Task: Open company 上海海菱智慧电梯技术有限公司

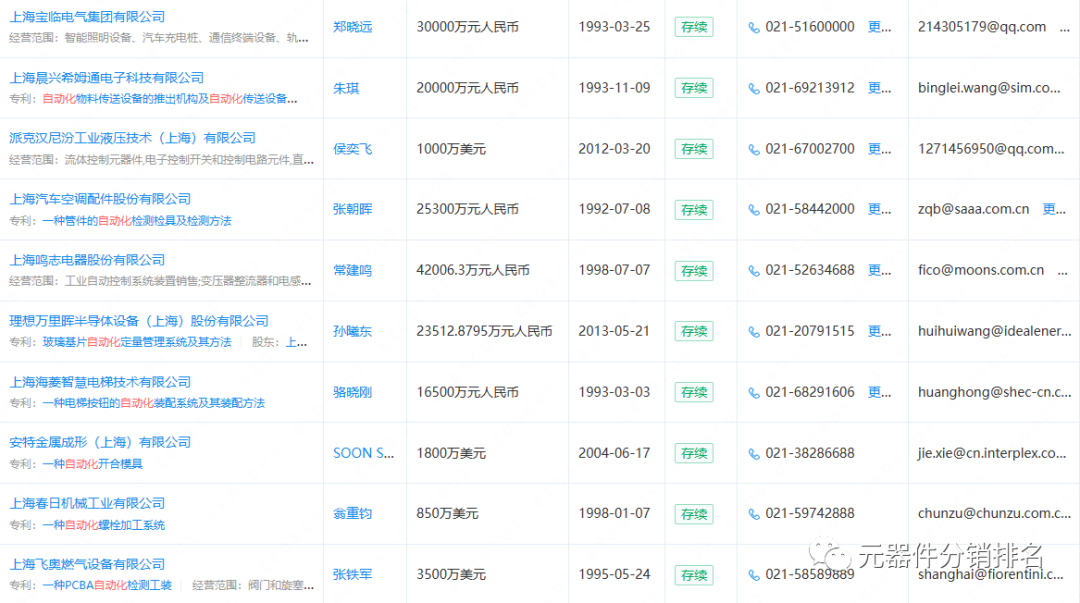Action: pyautogui.click(x=100, y=382)
